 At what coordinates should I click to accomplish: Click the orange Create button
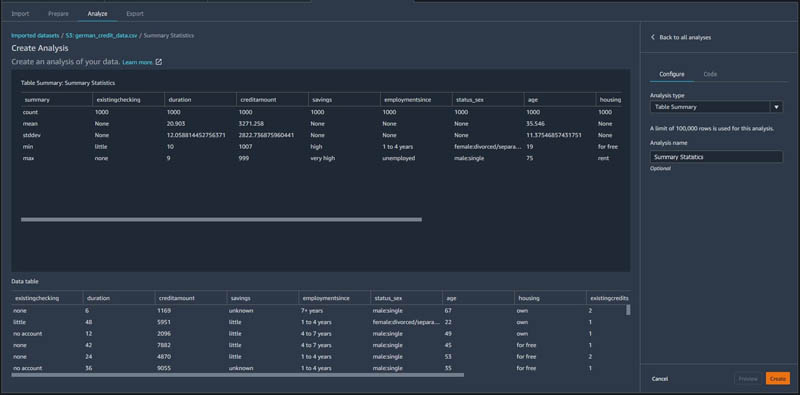(778, 379)
